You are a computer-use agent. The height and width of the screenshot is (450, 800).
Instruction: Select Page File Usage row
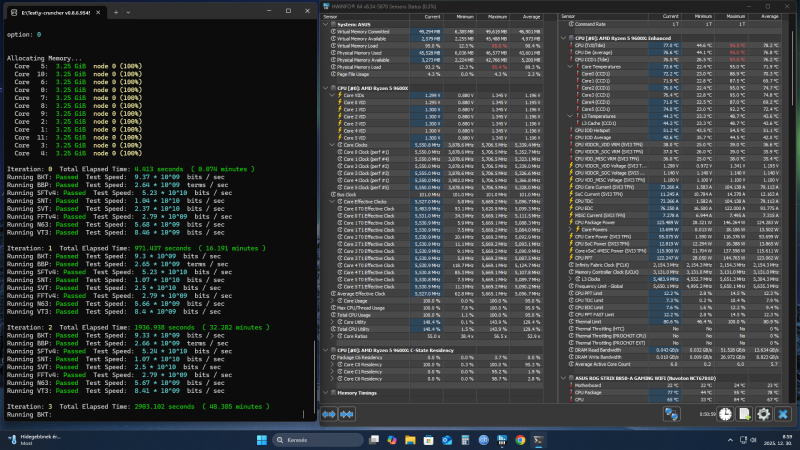tap(433, 74)
